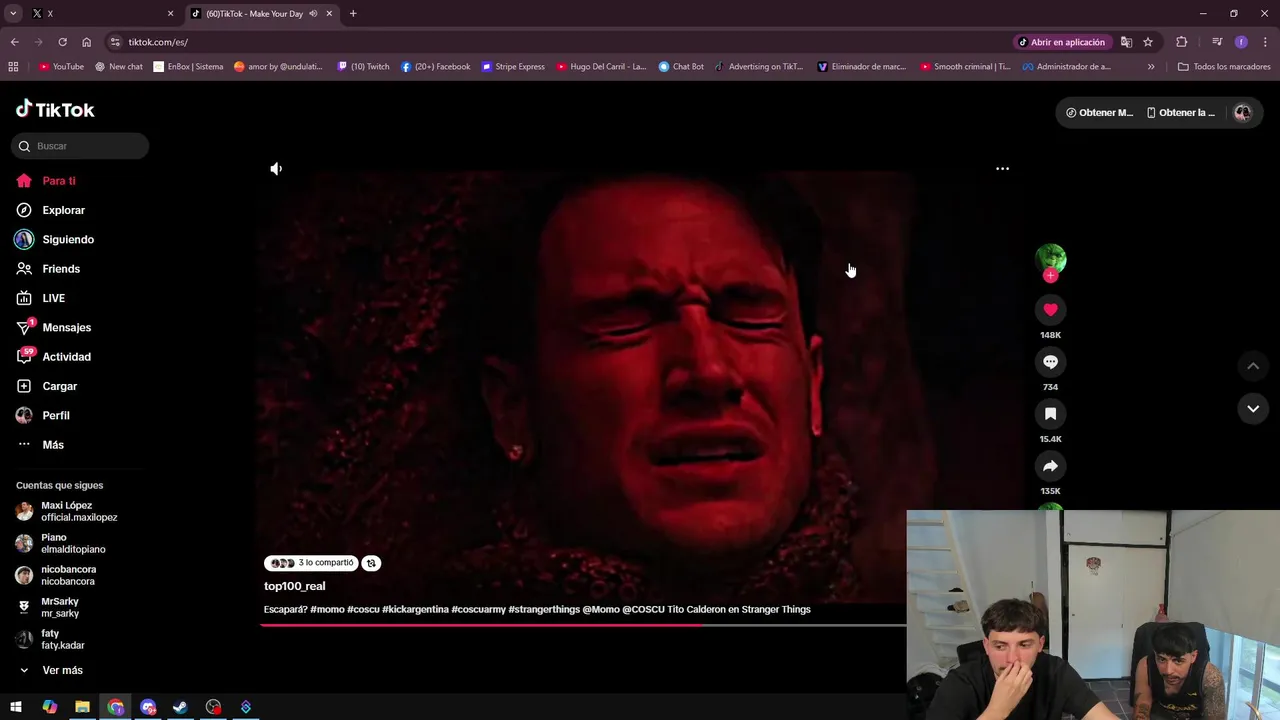Show more bookmarks with double chevron
Screen dimensions: 1280x720
pyautogui.click(x=1151, y=67)
